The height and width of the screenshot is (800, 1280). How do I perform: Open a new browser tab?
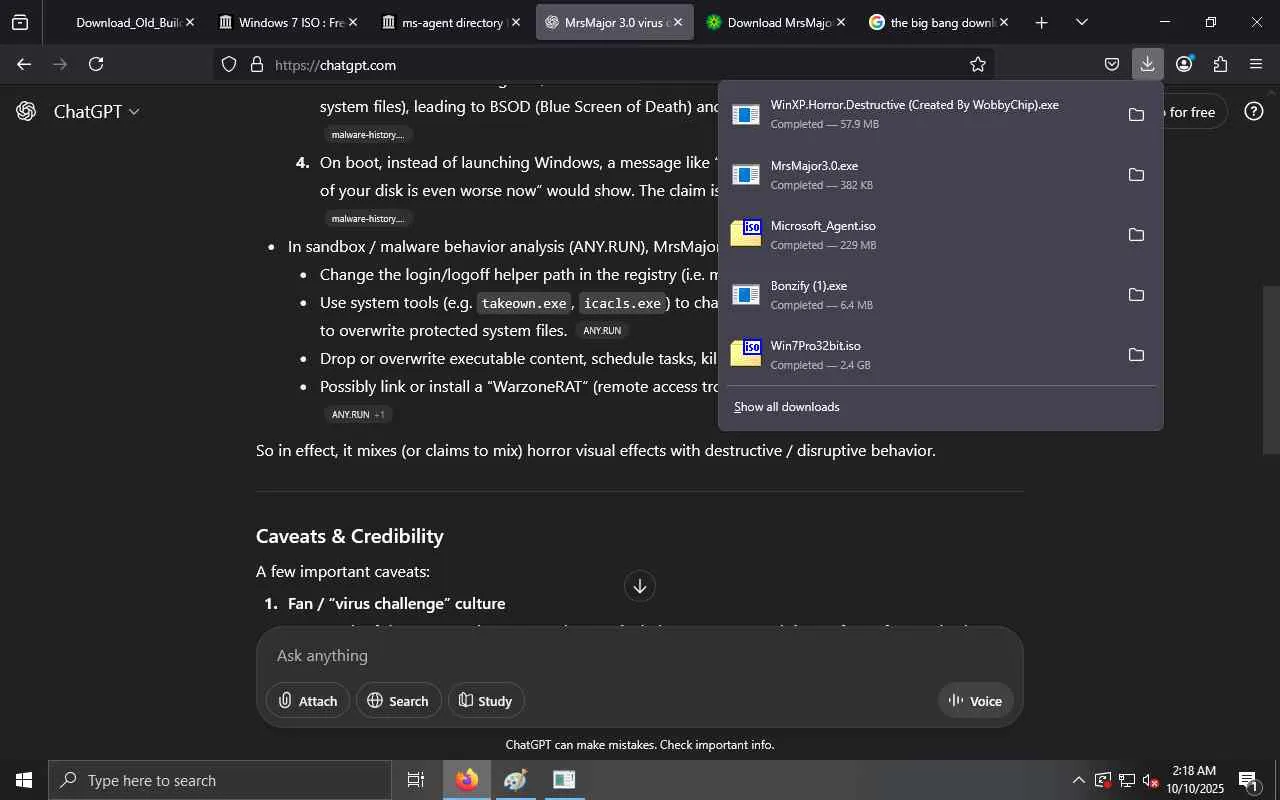1041,22
